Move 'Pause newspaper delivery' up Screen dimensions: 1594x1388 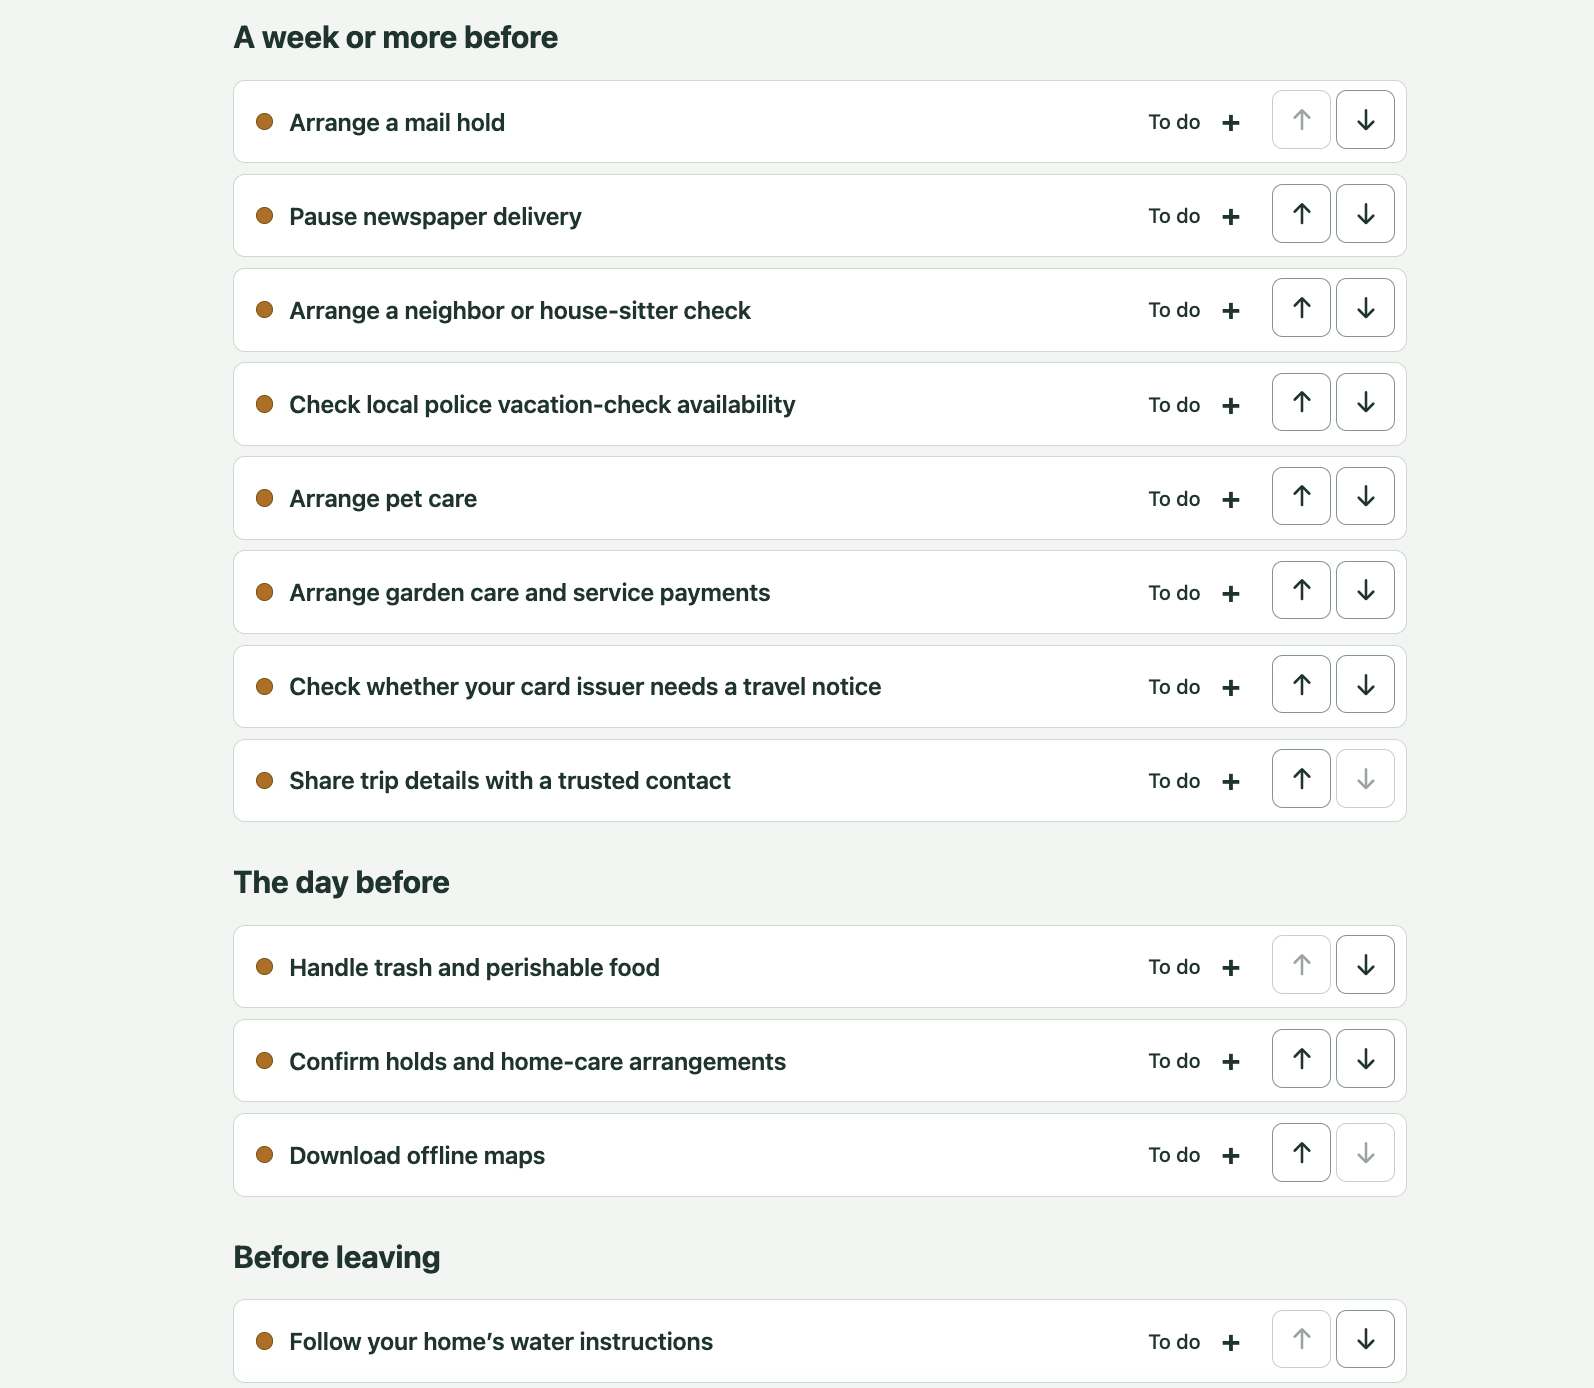coord(1301,214)
